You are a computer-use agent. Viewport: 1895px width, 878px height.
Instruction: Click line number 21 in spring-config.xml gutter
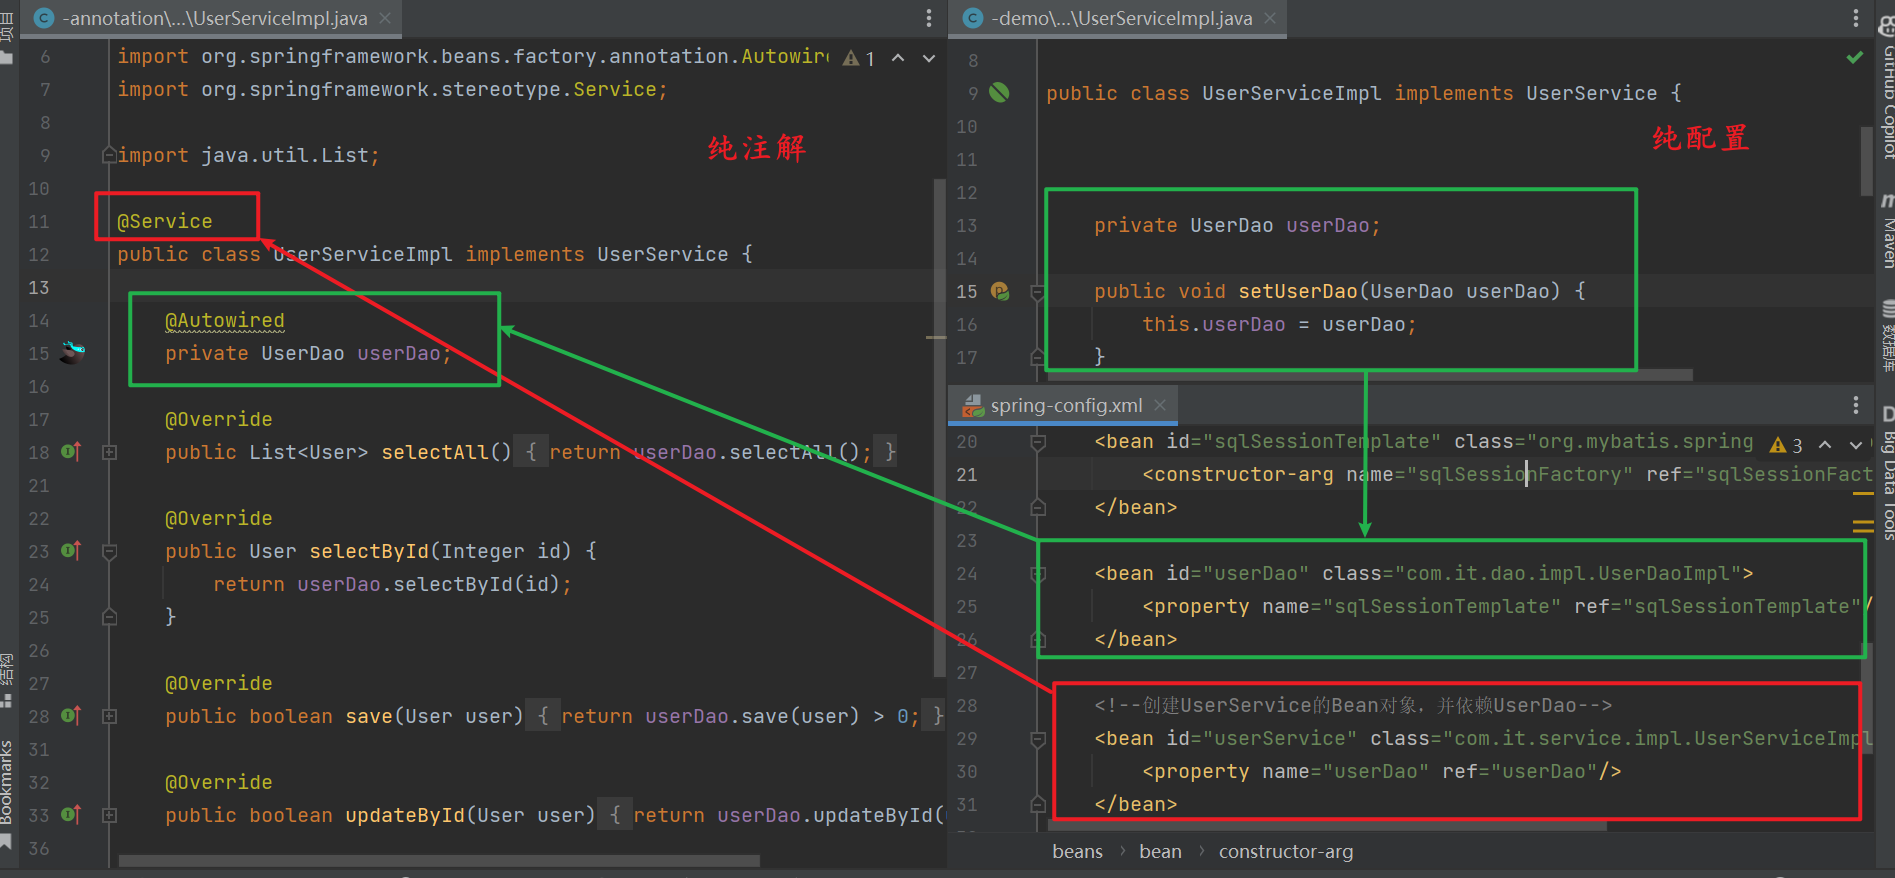point(967,475)
